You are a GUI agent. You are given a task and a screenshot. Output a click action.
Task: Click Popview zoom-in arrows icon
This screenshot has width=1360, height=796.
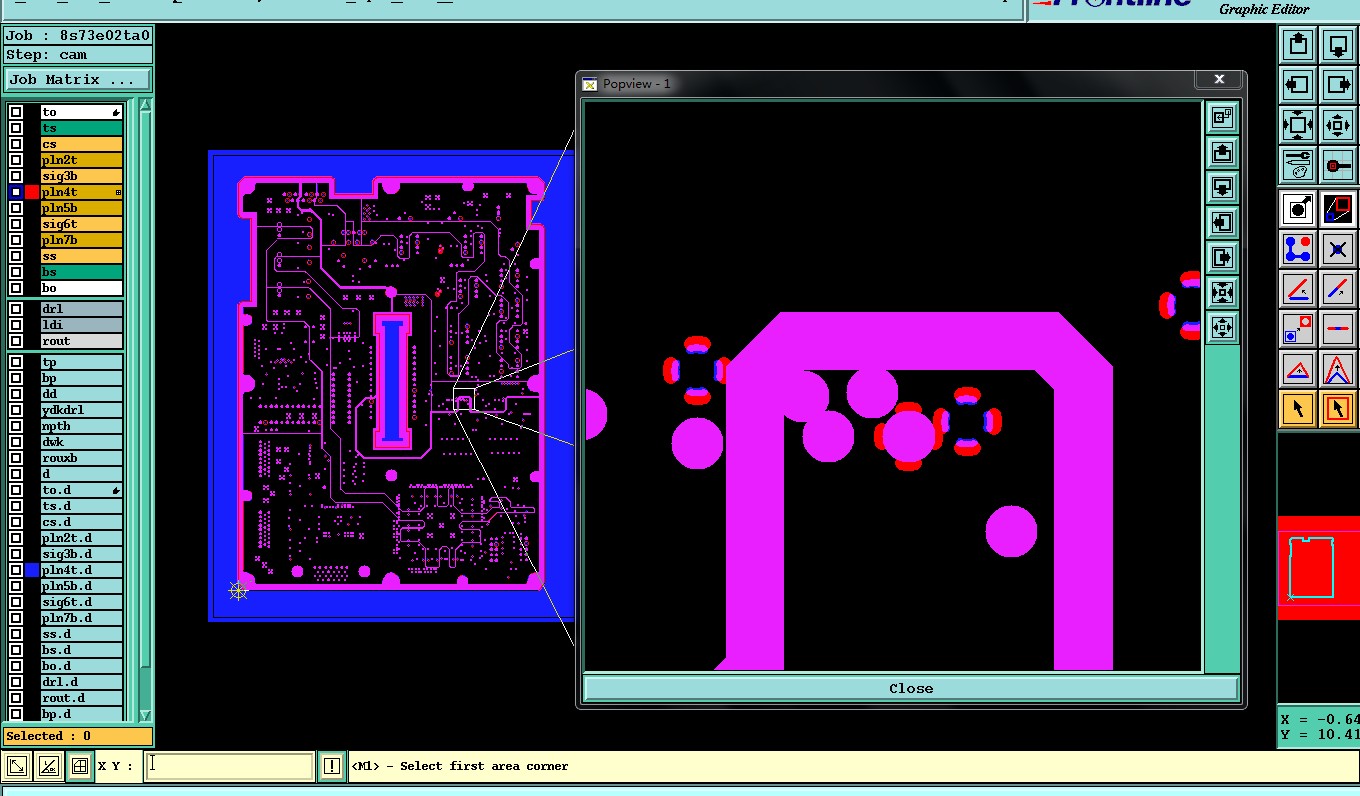click(1222, 293)
